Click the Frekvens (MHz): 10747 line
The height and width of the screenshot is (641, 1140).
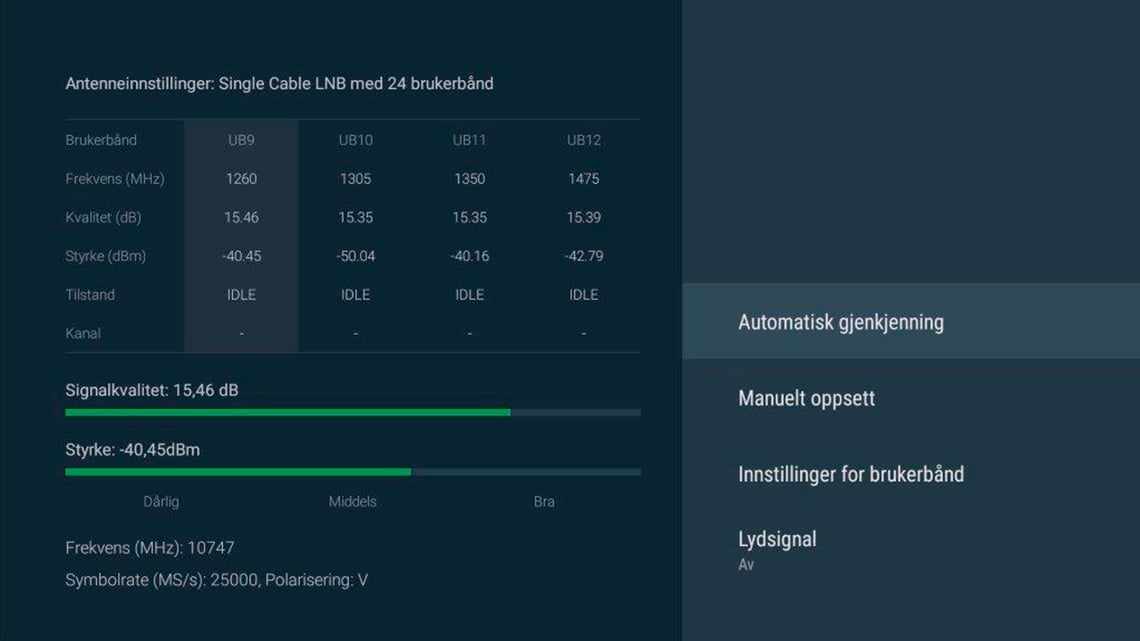[150, 548]
